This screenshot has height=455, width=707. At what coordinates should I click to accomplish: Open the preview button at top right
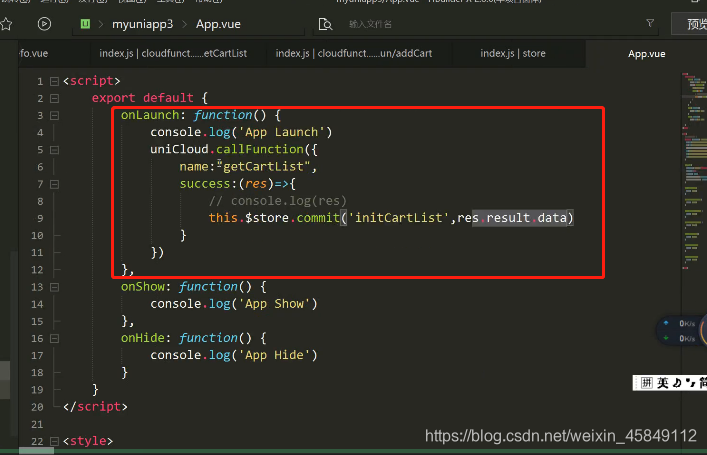[690, 24]
